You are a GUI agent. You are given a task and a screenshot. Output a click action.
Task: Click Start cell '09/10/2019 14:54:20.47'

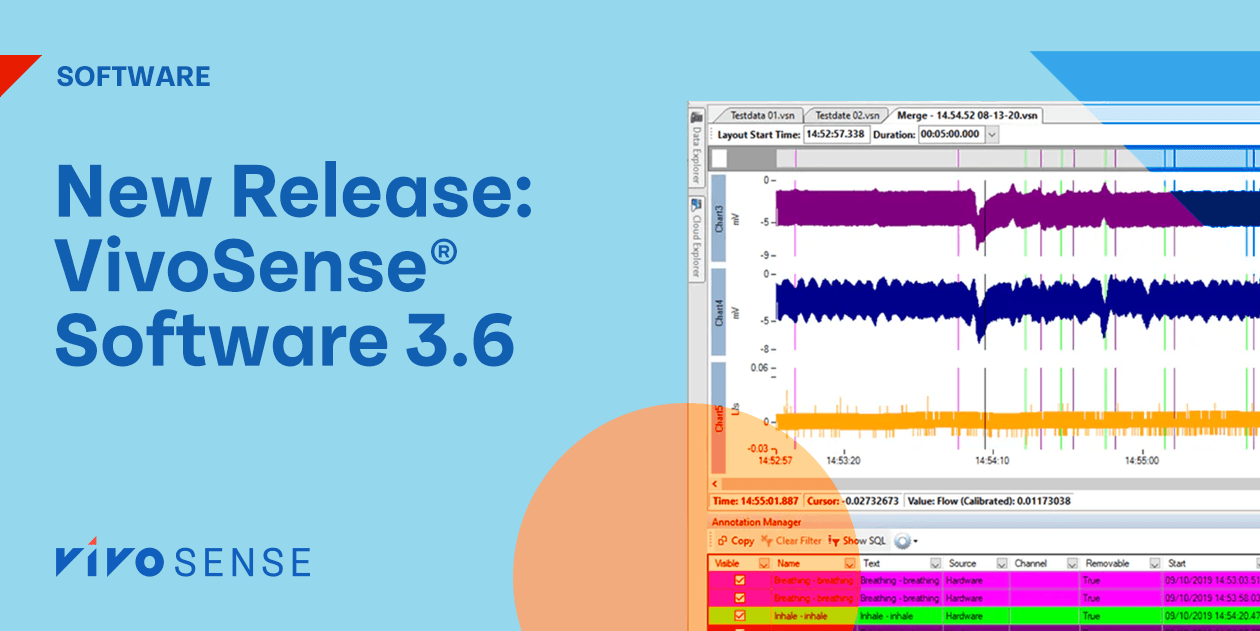1211,616
